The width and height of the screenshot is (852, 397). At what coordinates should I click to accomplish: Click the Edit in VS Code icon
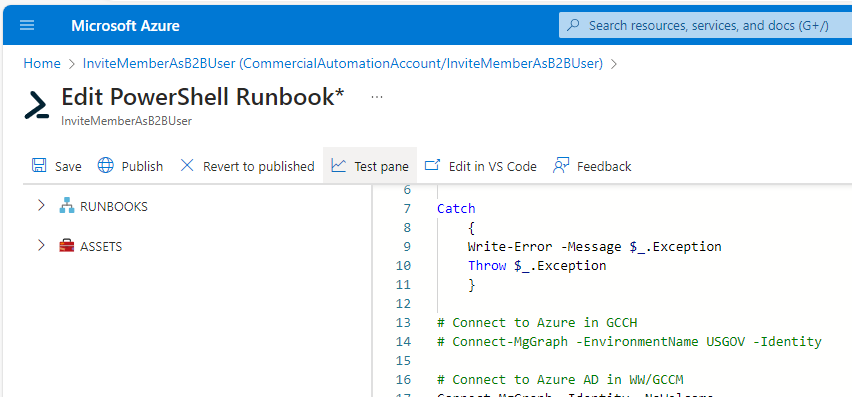click(x=432, y=165)
